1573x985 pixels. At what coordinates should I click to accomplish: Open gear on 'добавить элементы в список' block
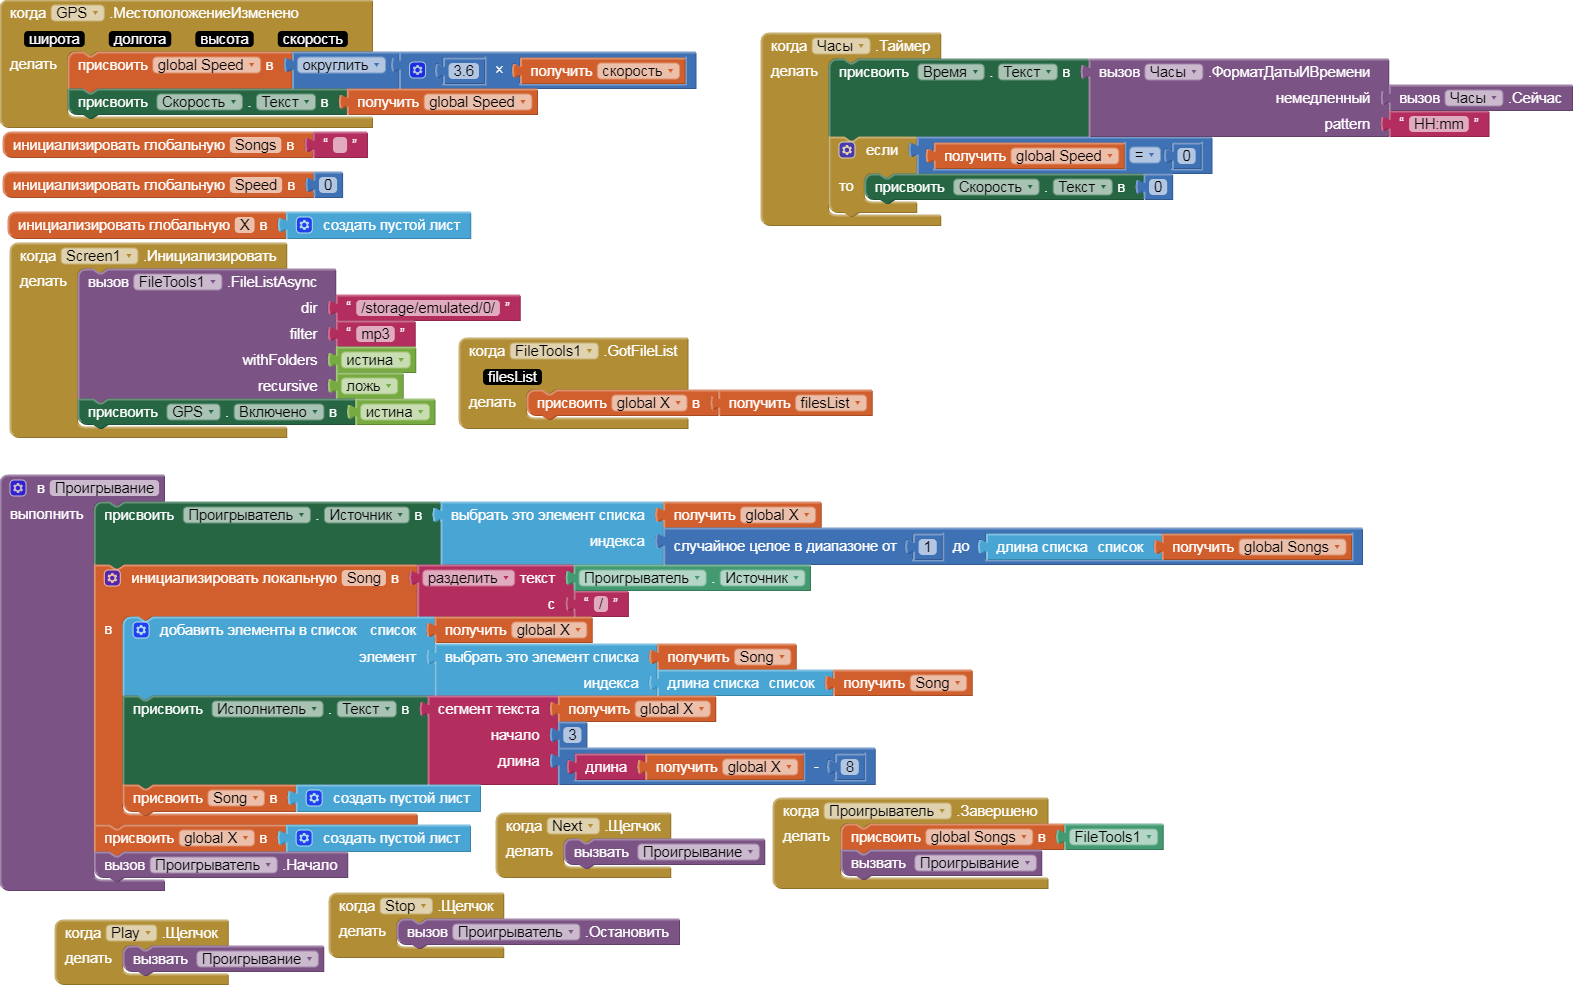(x=141, y=630)
